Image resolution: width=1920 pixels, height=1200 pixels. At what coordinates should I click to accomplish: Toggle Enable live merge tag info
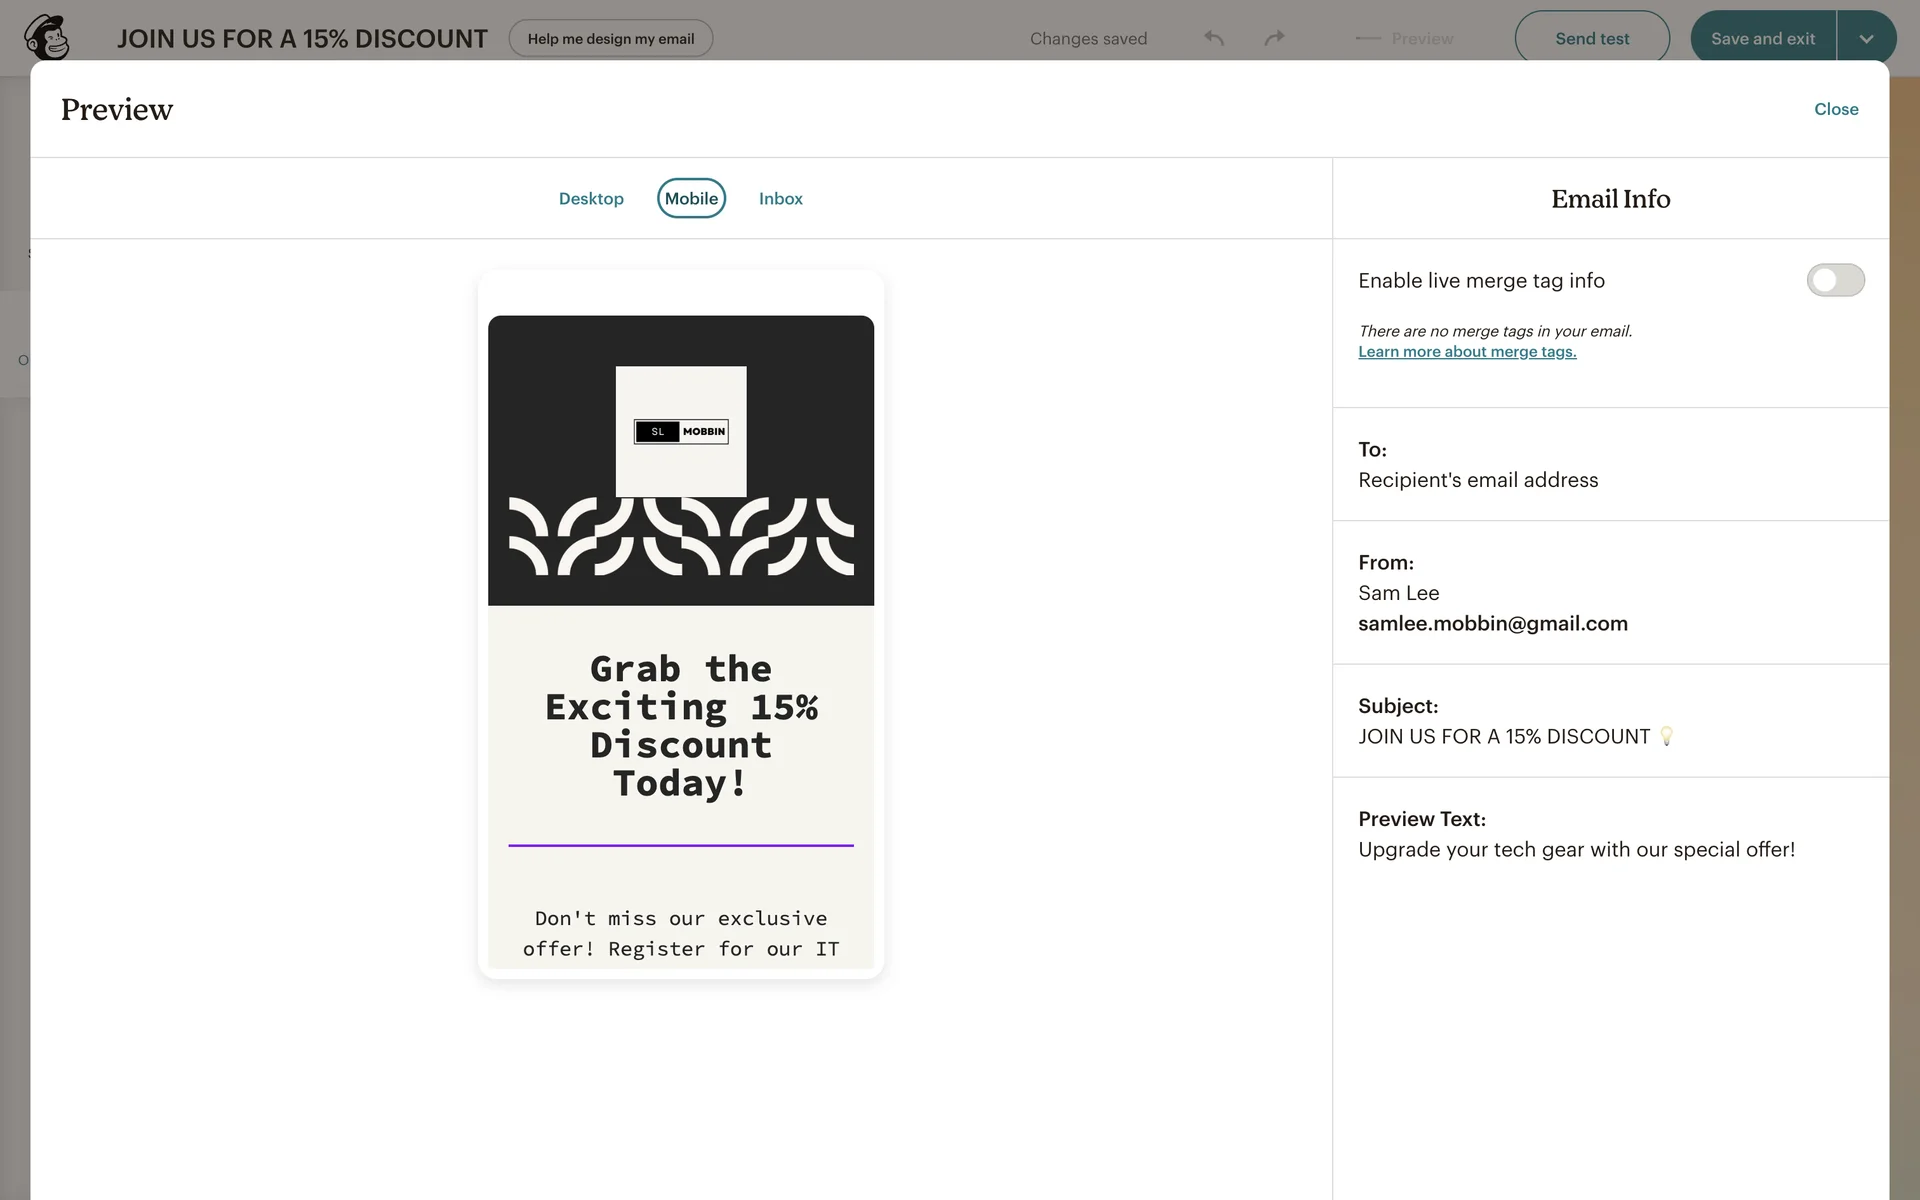pos(1835,280)
